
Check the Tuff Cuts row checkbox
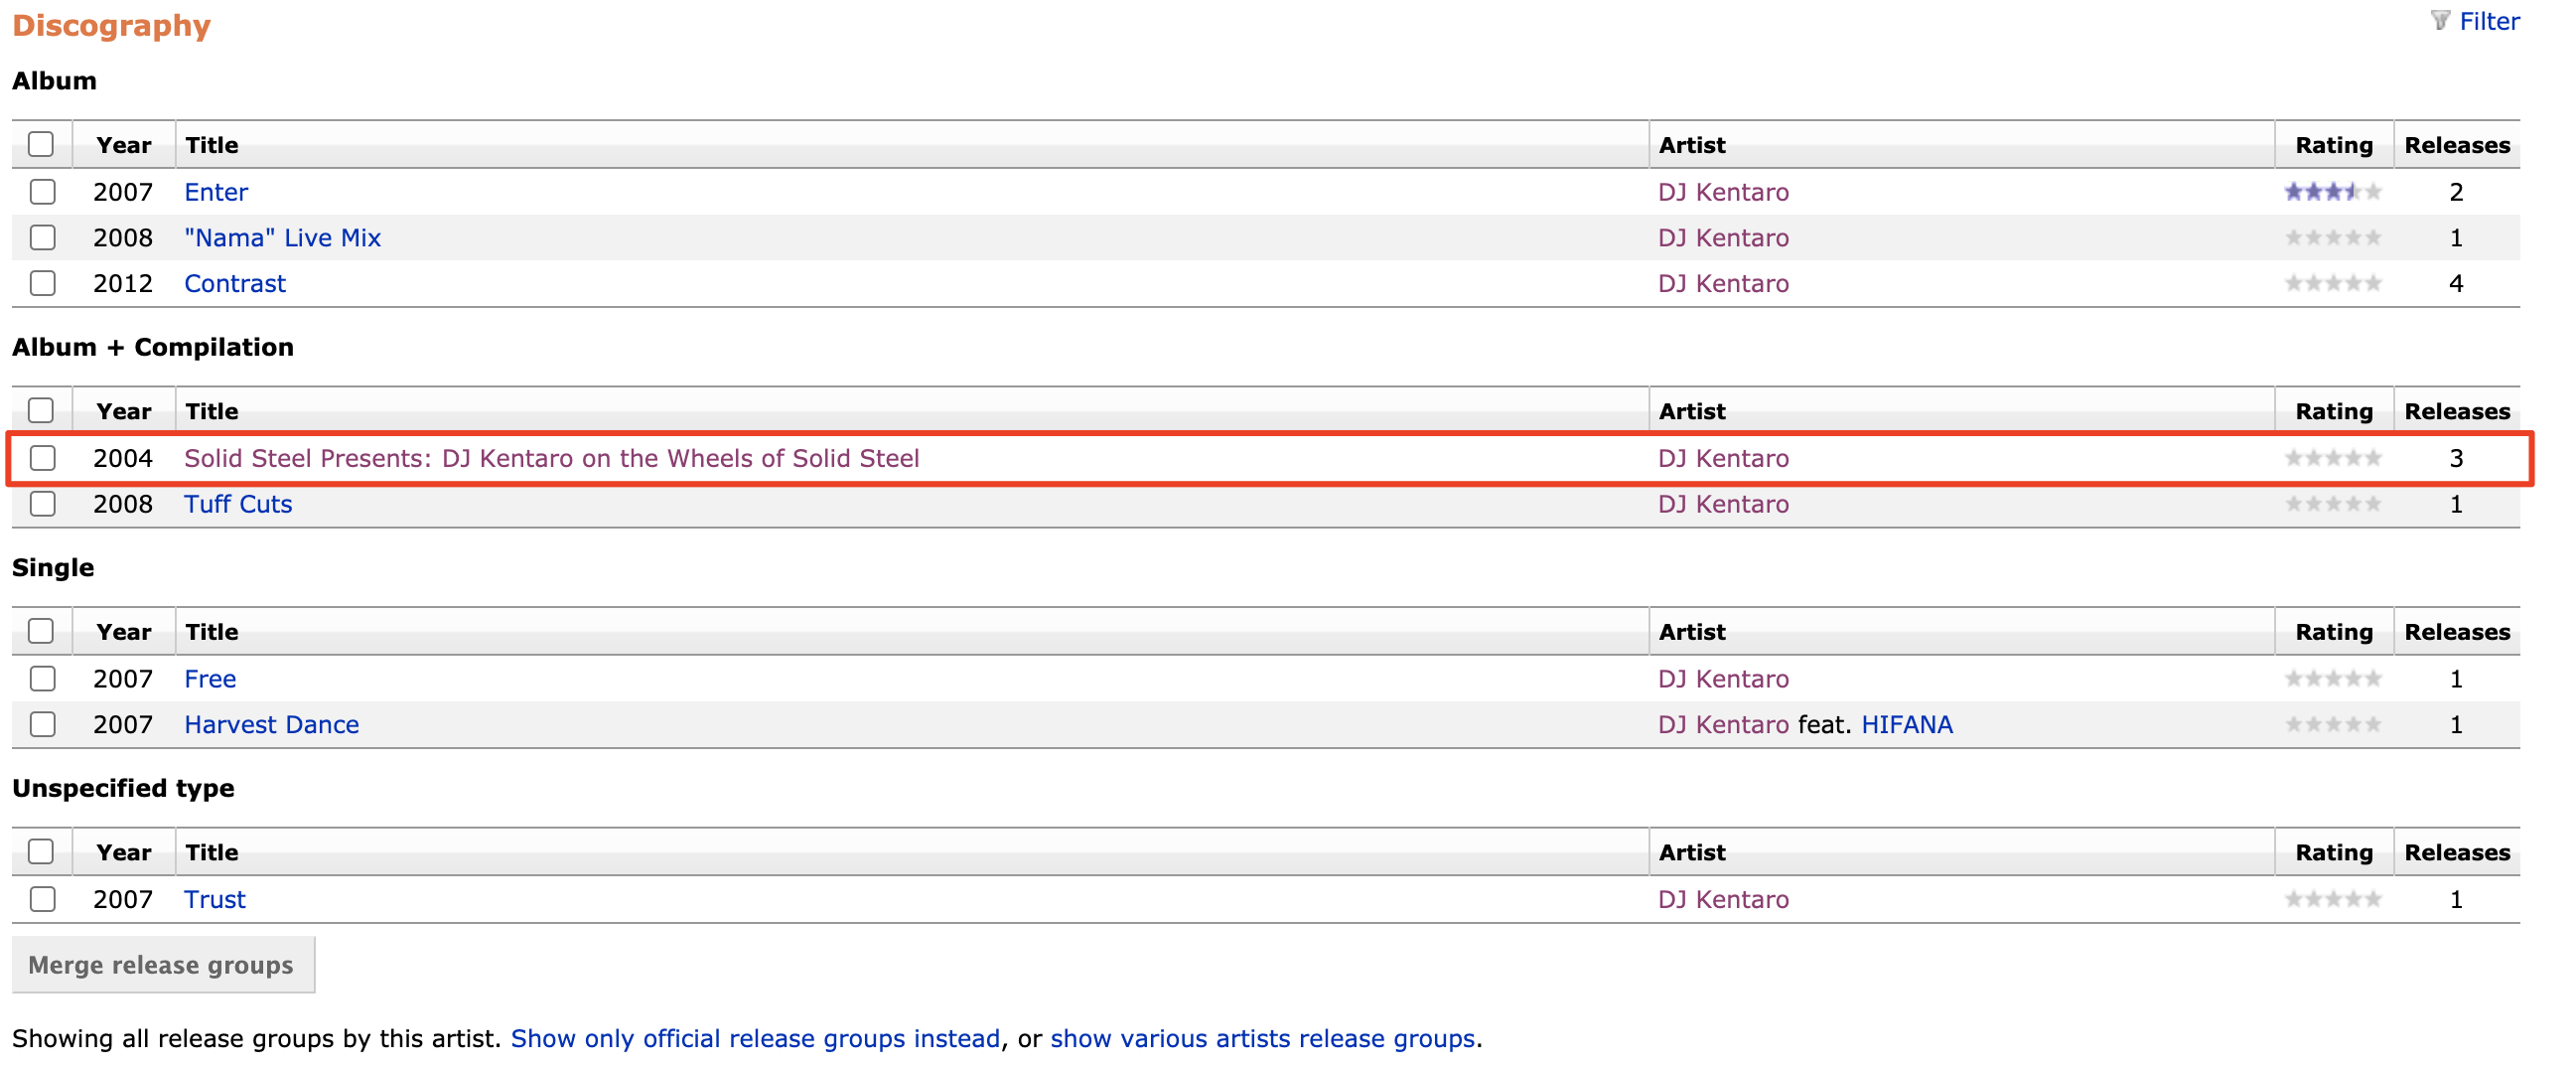point(42,504)
